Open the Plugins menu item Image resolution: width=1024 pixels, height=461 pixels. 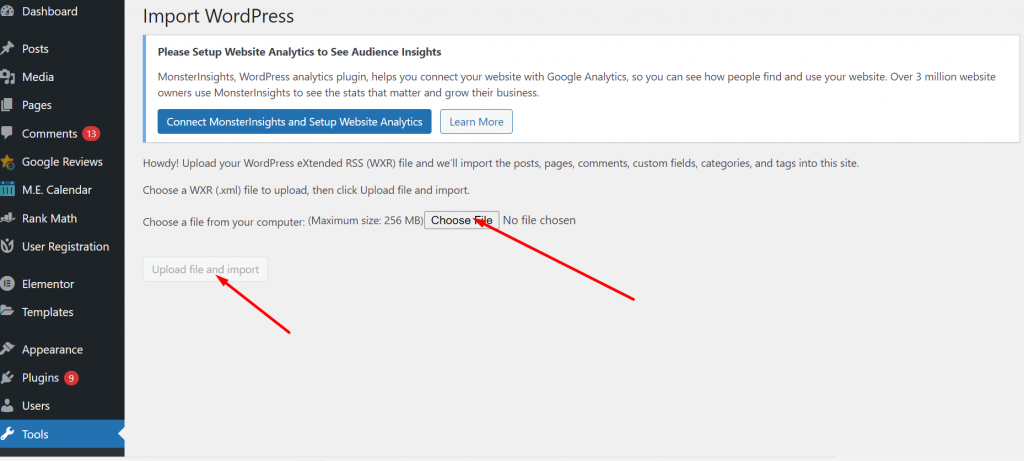(x=40, y=378)
